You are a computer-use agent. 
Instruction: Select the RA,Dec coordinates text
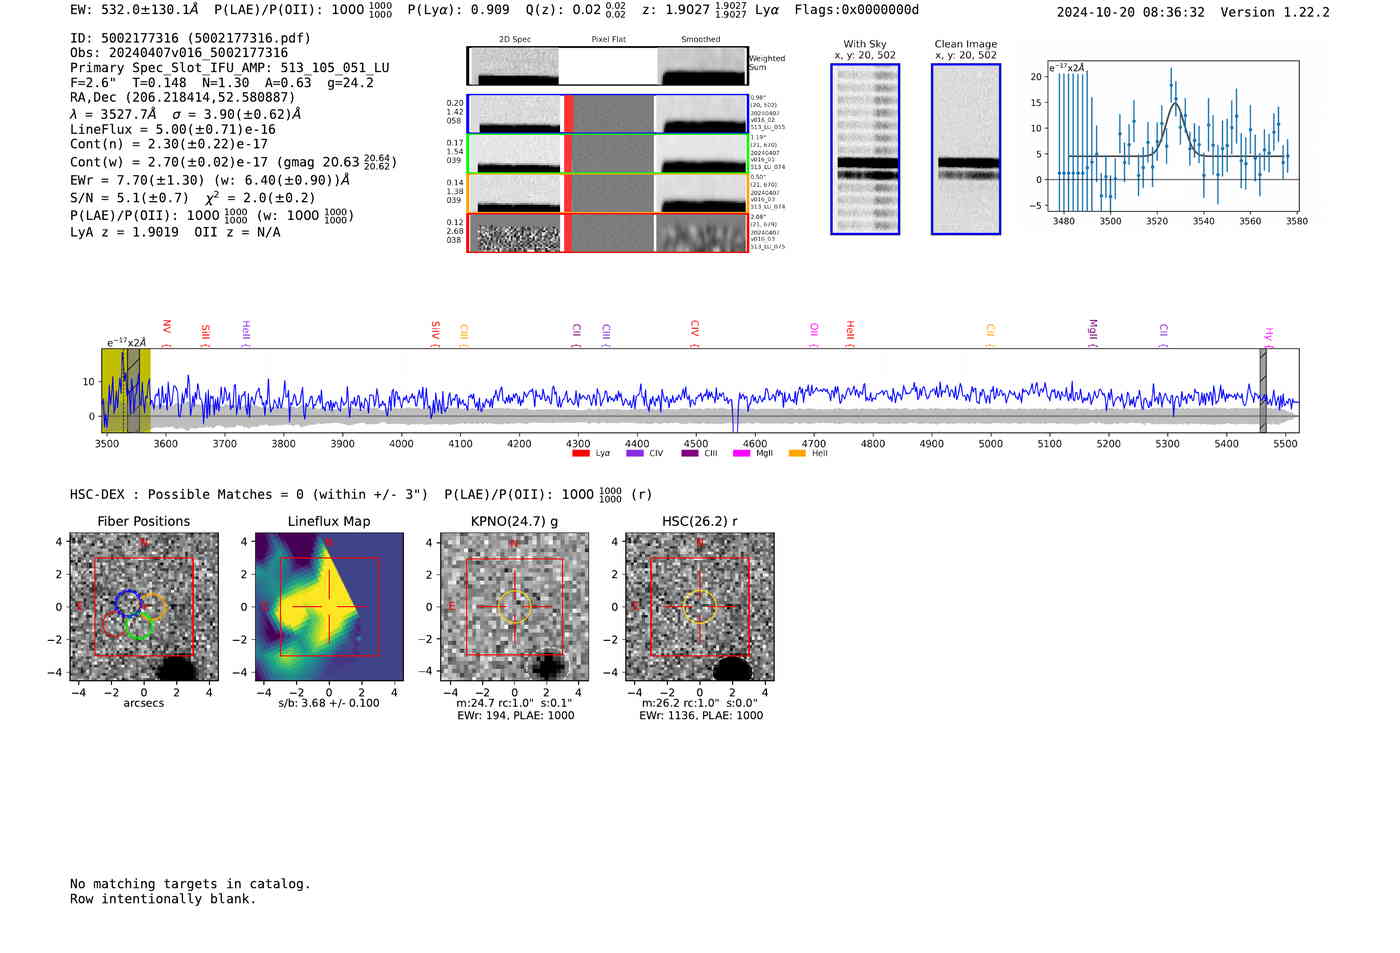coord(183,98)
